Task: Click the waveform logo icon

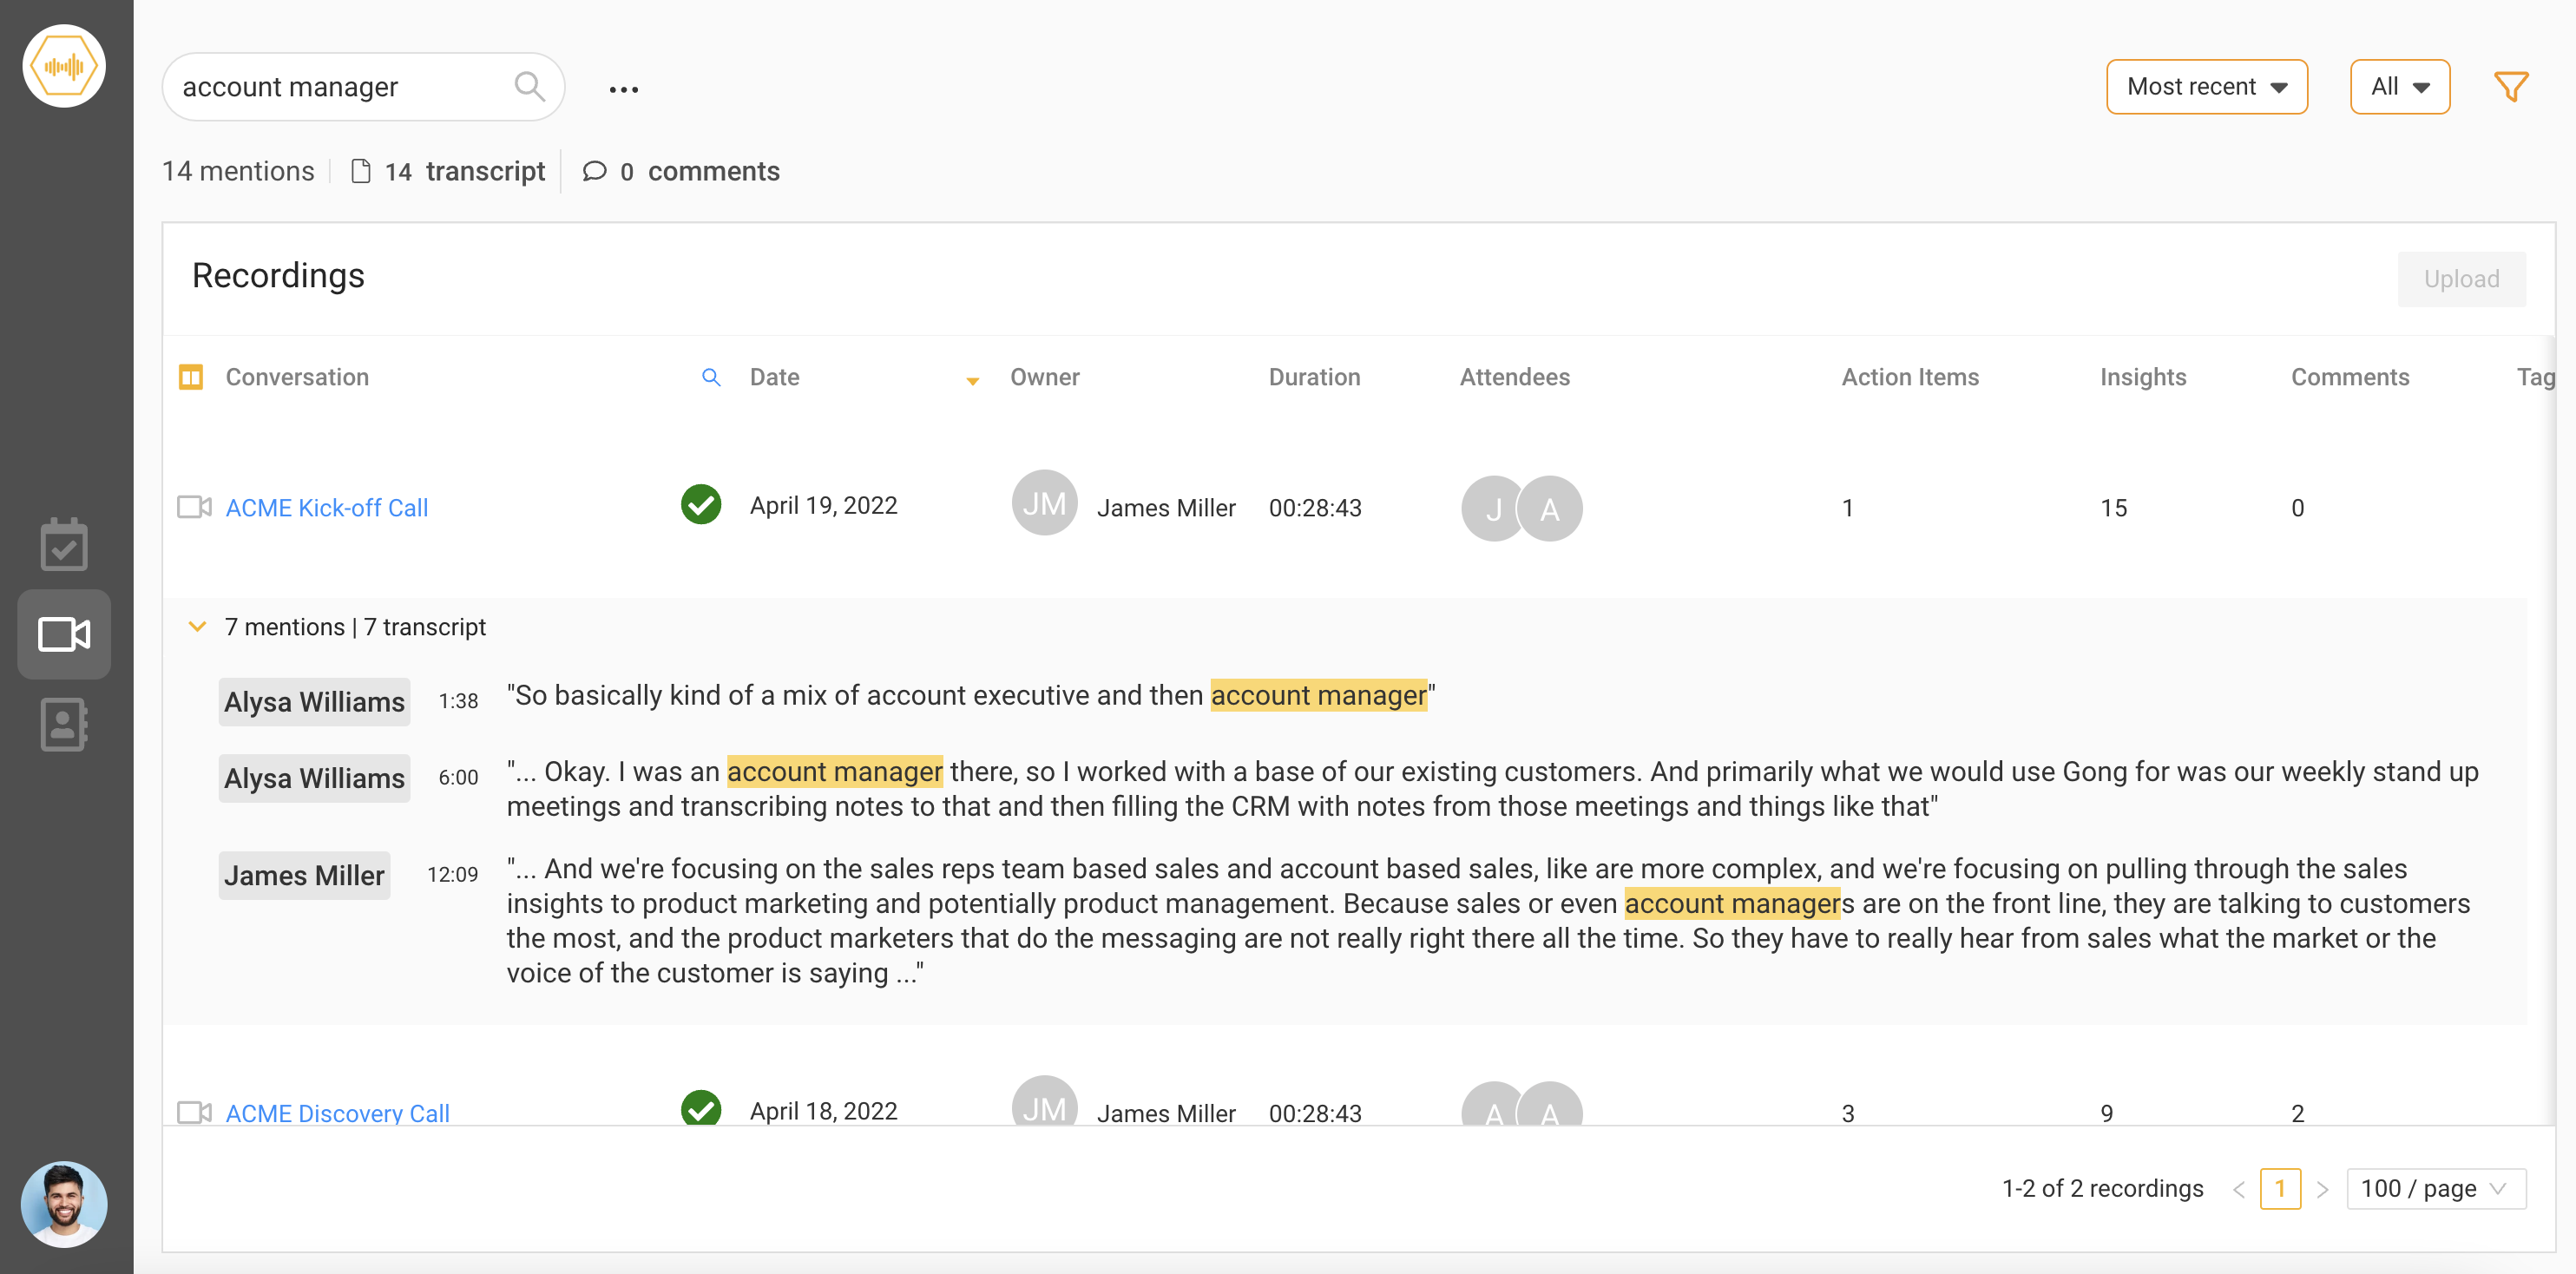Action: pyautogui.click(x=64, y=66)
